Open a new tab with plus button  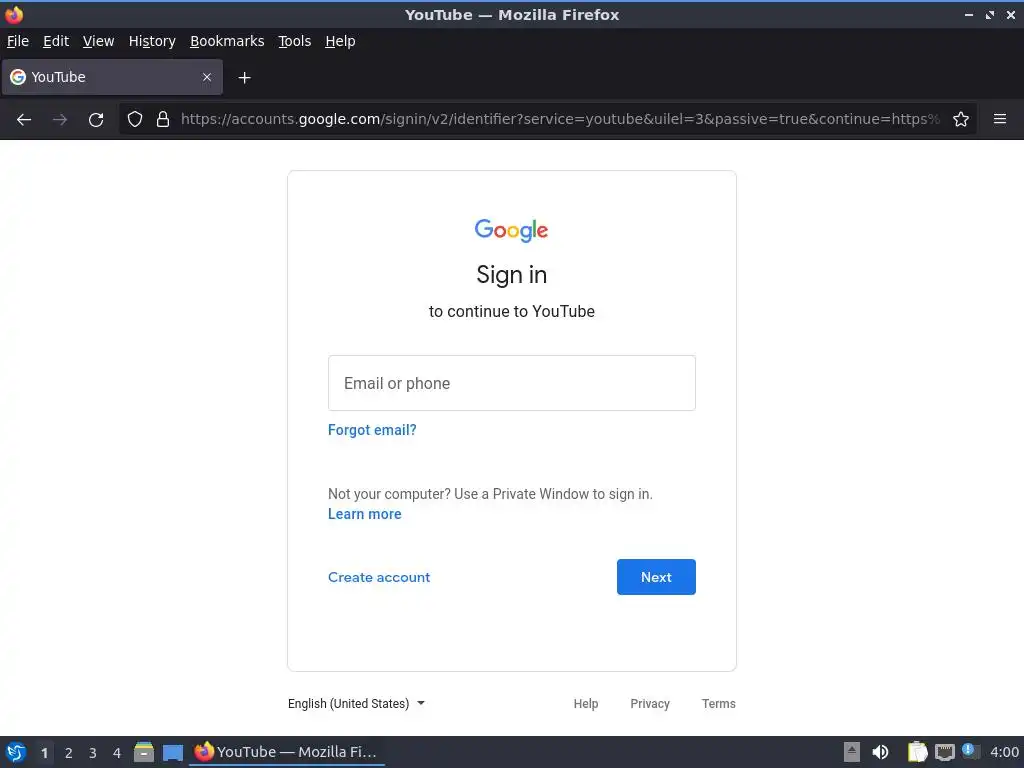tap(244, 78)
